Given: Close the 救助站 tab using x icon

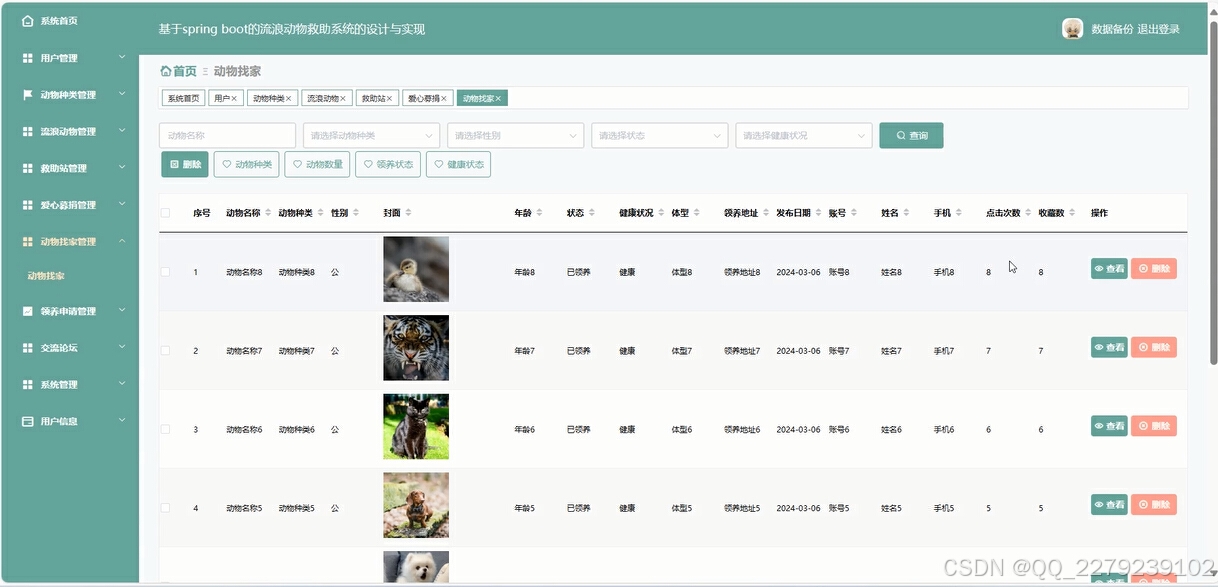Looking at the screenshot, I should [x=390, y=98].
